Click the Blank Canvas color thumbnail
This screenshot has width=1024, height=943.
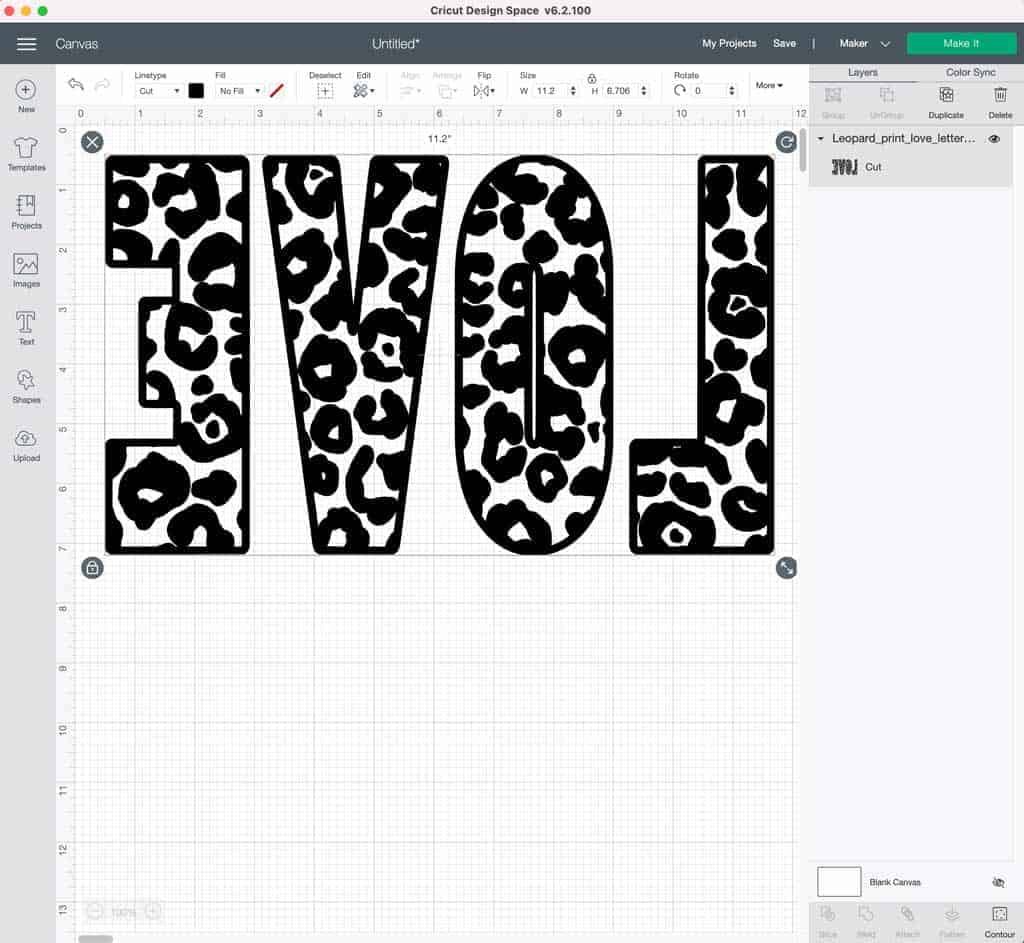pyautogui.click(x=839, y=882)
